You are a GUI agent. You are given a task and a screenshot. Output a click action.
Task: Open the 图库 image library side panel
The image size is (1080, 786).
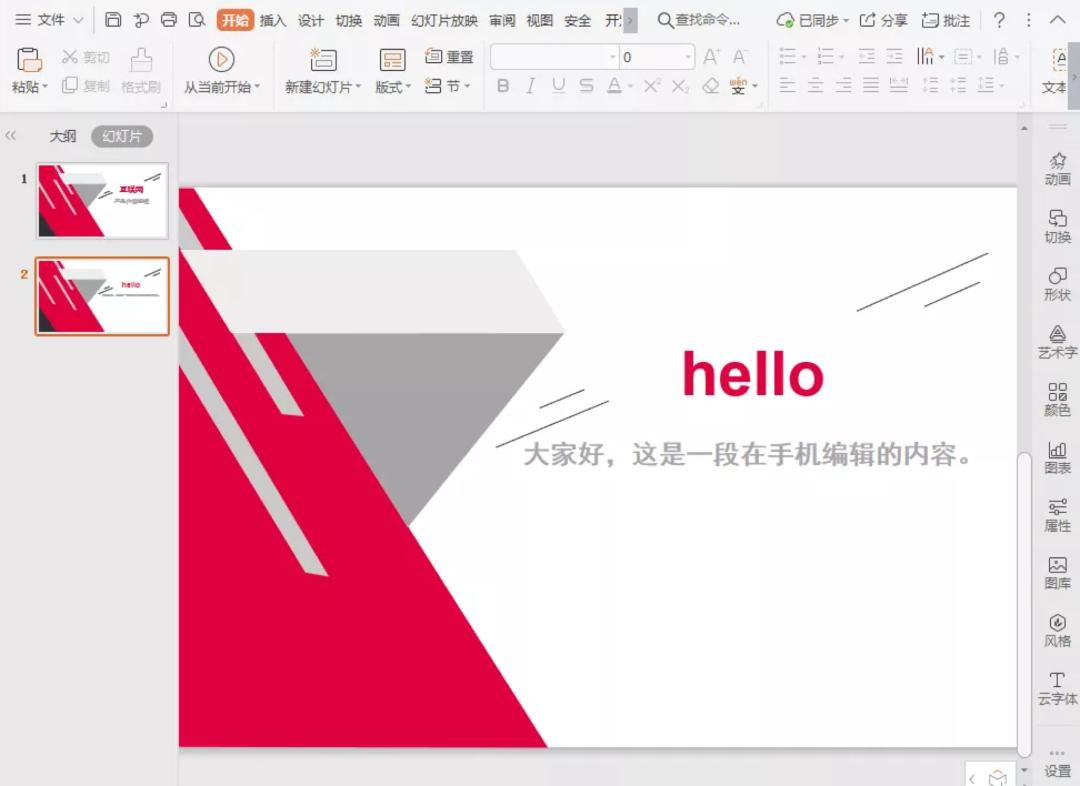1057,572
